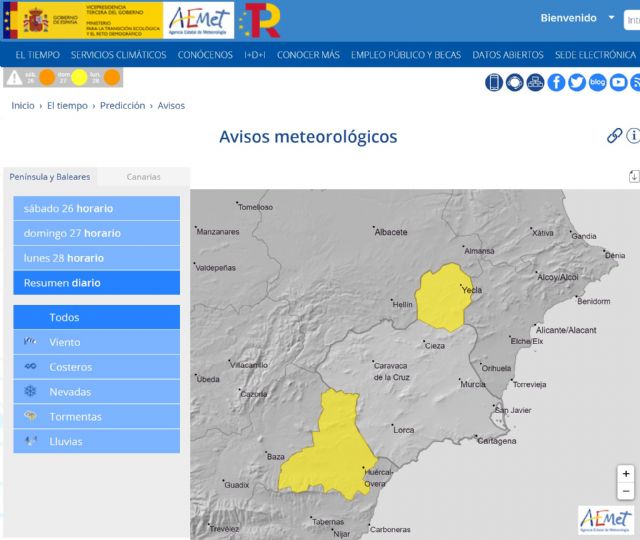Click the orange Saturday 26 warning indicator
The height and width of the screenshot is (540, 640).
click(47, 78)
